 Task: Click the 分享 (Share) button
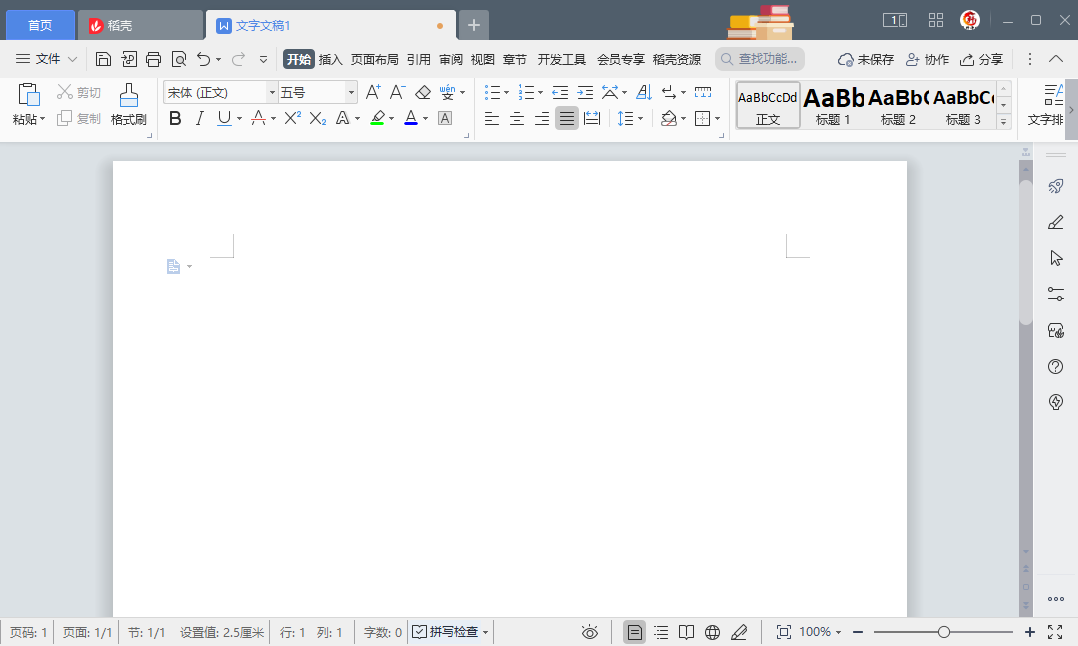(981, 59)
